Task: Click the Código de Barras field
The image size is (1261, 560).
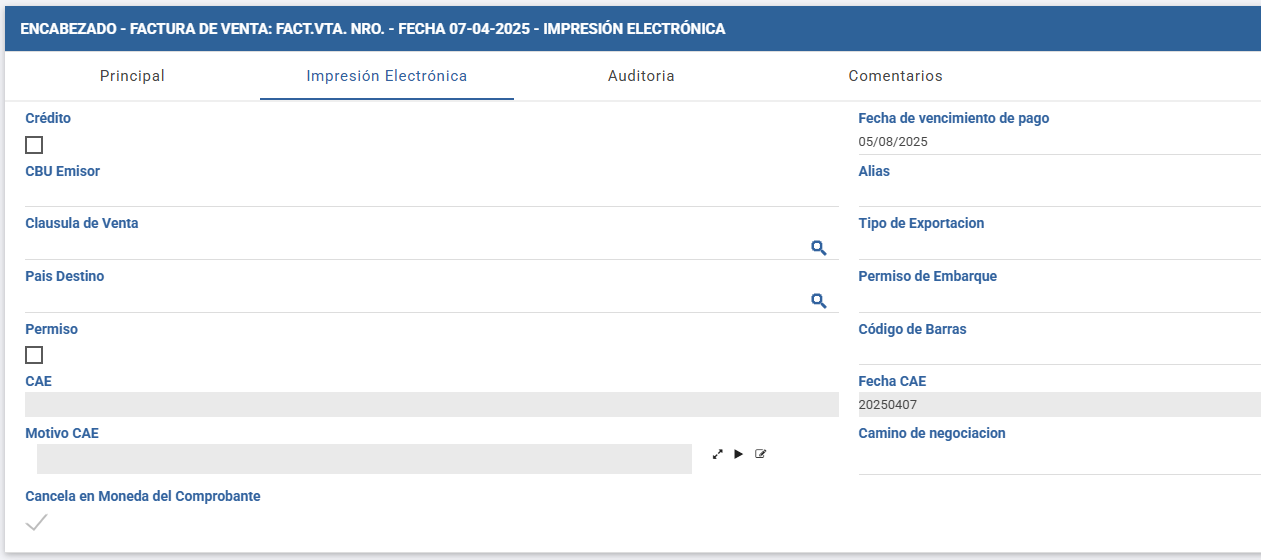Action: pos(1059,352)
